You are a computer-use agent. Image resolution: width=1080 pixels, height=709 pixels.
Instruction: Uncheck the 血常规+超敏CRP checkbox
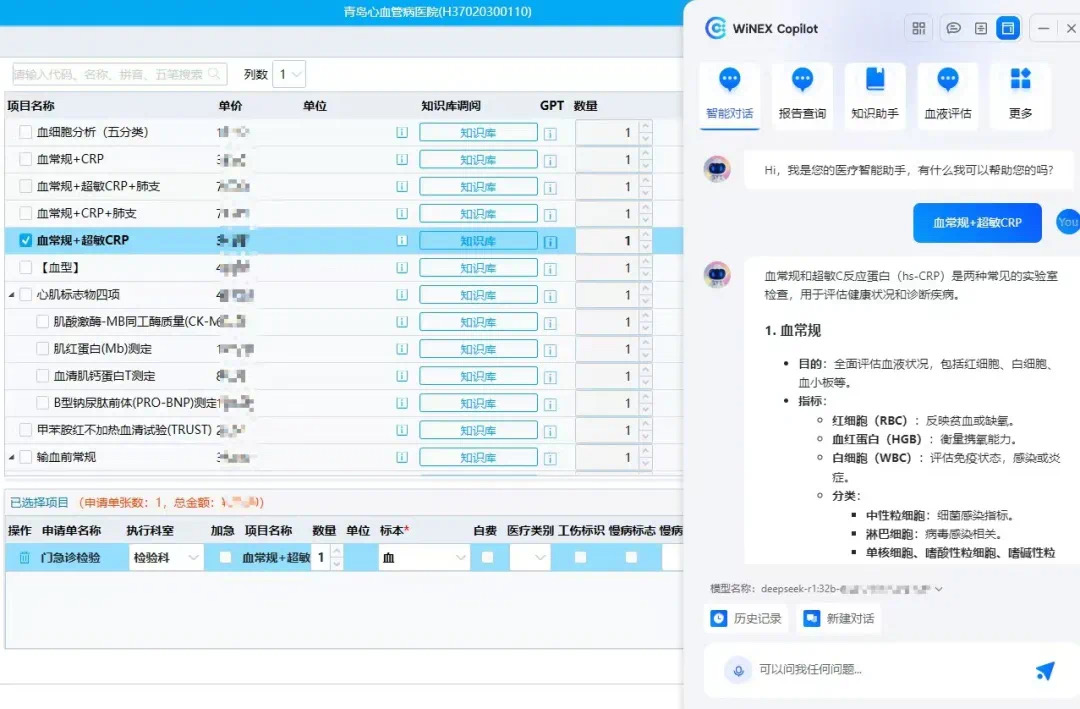point(26,240)
